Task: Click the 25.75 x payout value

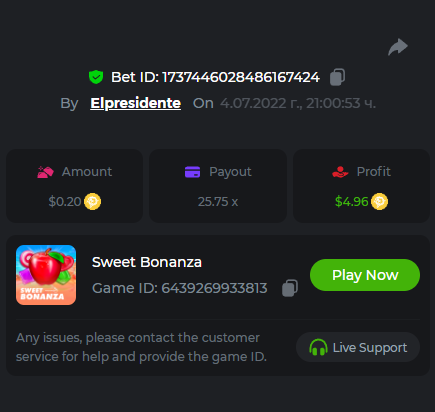Action: click(x=218, y=202)
